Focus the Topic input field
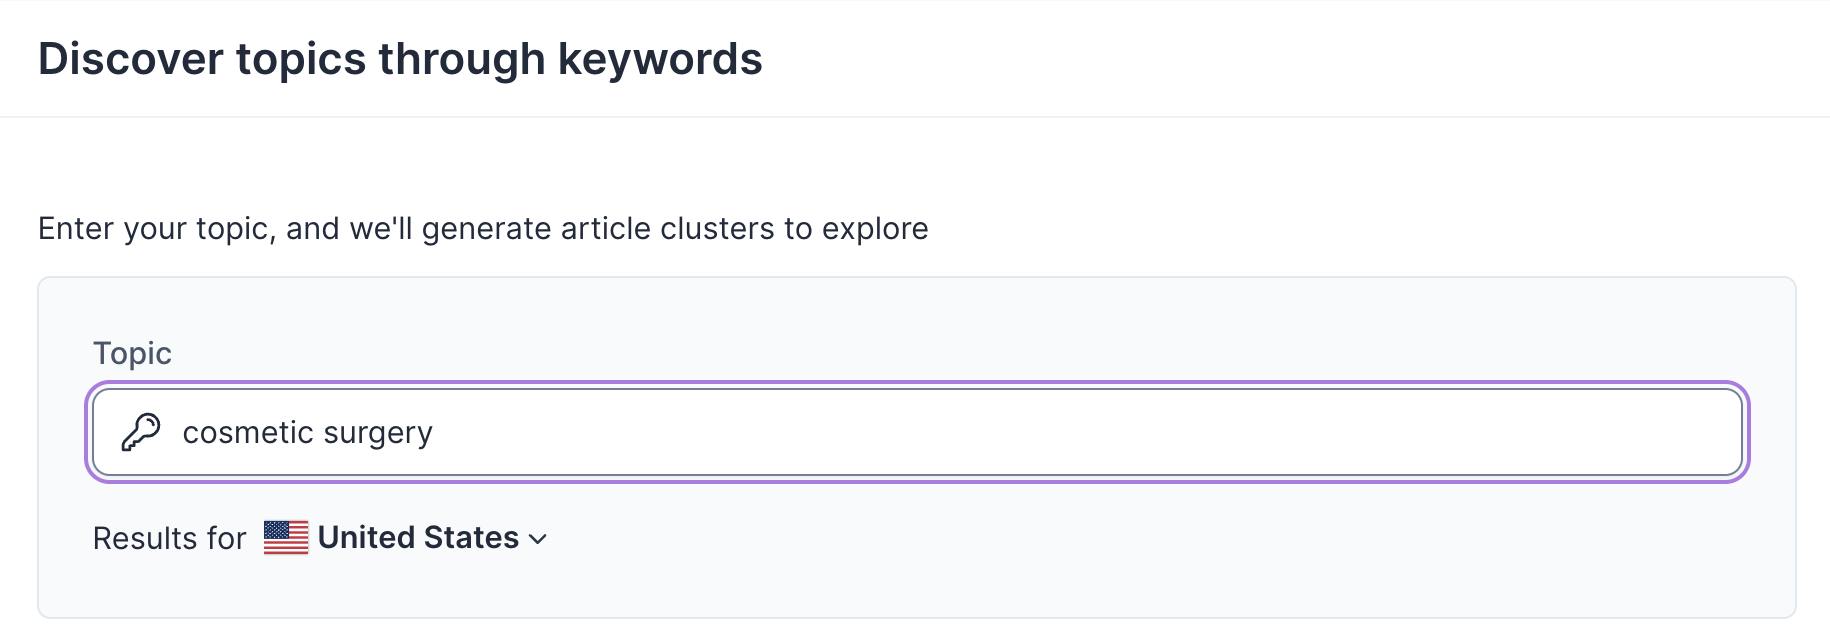This screenshot has height=636, width=1830. coord(916,432)
